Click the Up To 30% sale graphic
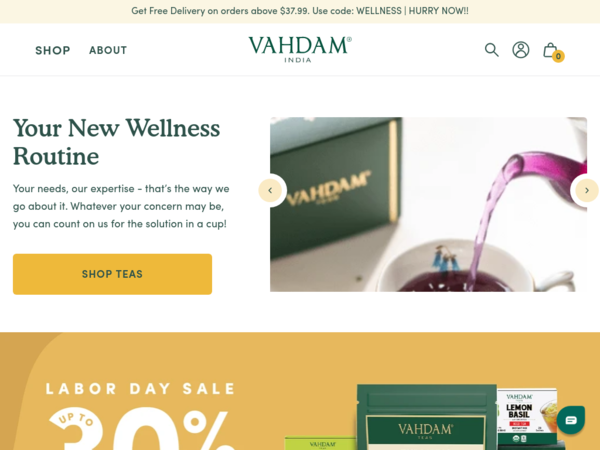Image resolution: width=600 pixels, height=450 pixels. (142, 429)
